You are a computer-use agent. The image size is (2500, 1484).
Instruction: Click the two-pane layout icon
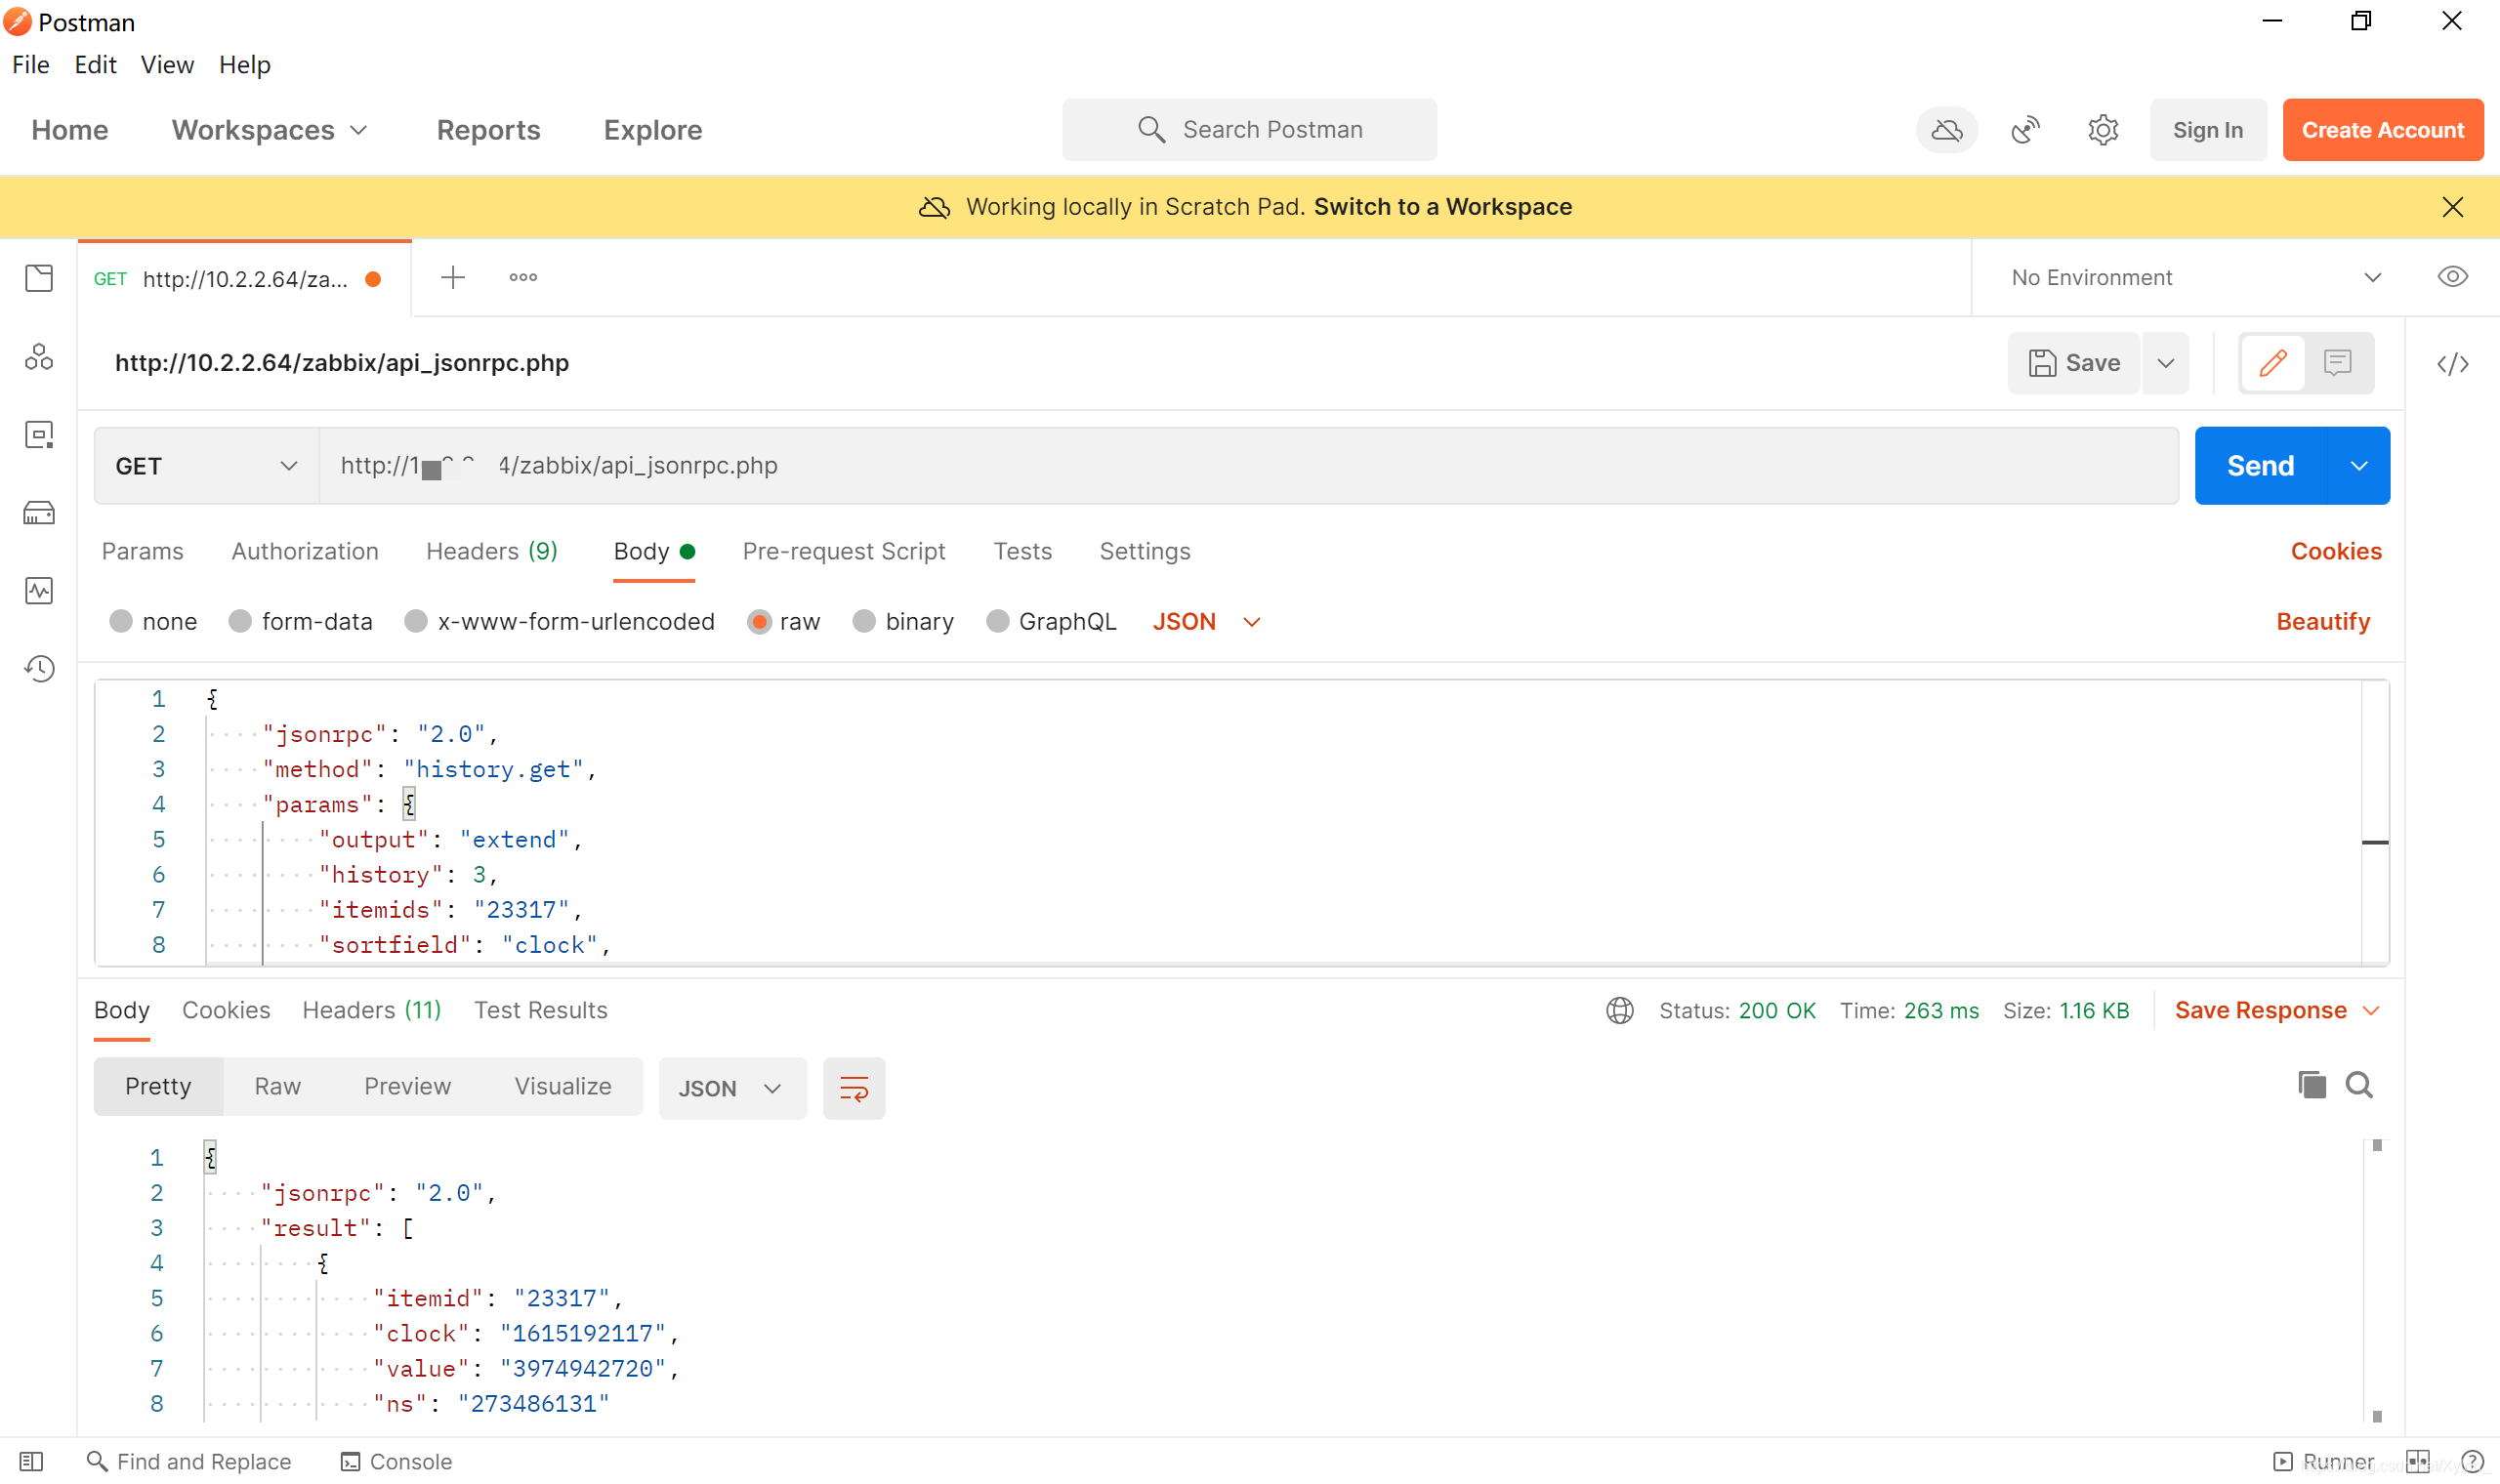point(2418,1462)
